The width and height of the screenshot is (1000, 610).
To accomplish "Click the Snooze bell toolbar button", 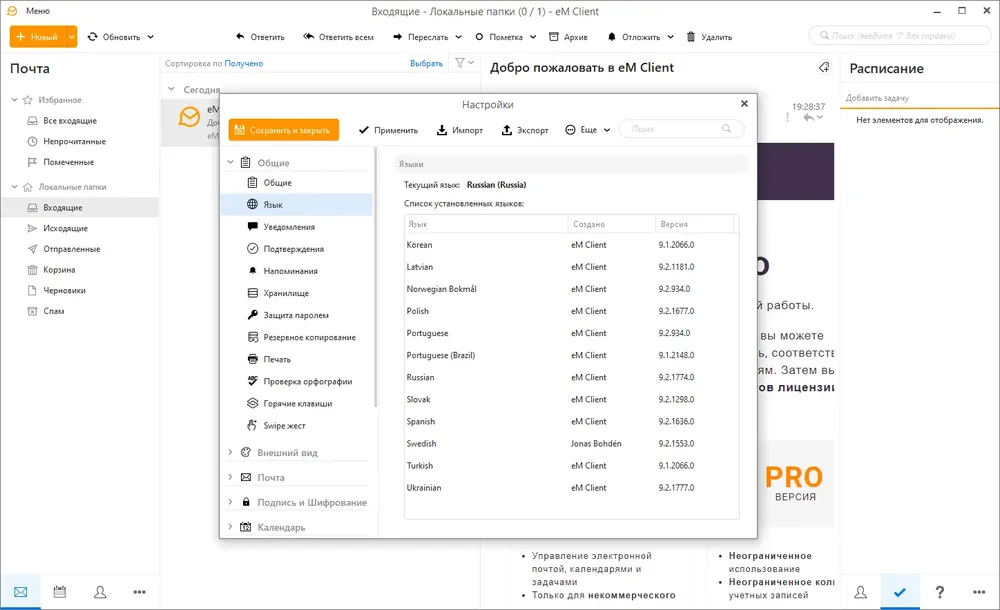I will click(634, 37).
